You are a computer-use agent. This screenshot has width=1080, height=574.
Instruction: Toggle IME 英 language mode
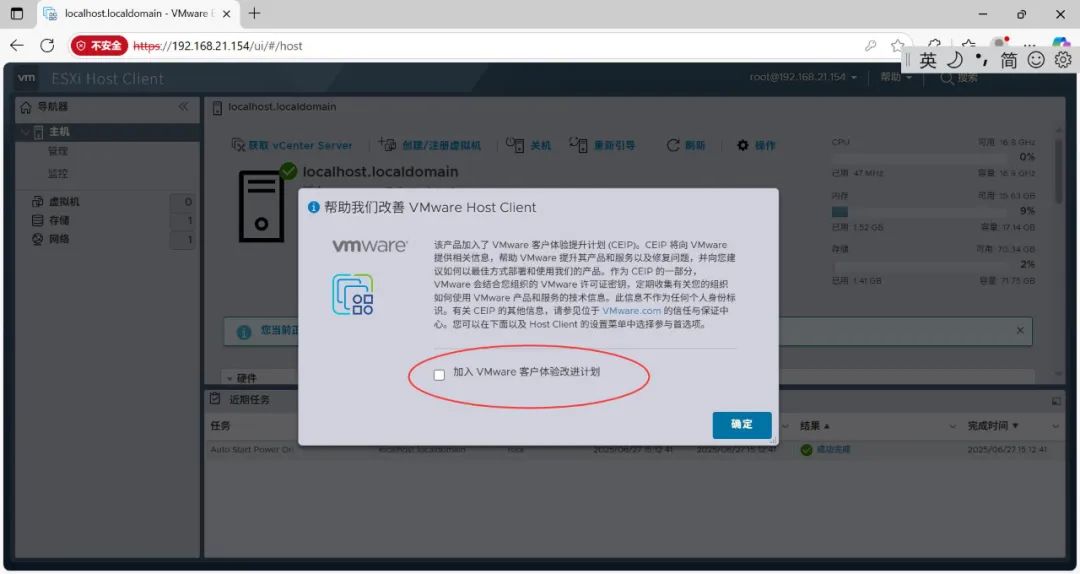[x=928, y=60]
